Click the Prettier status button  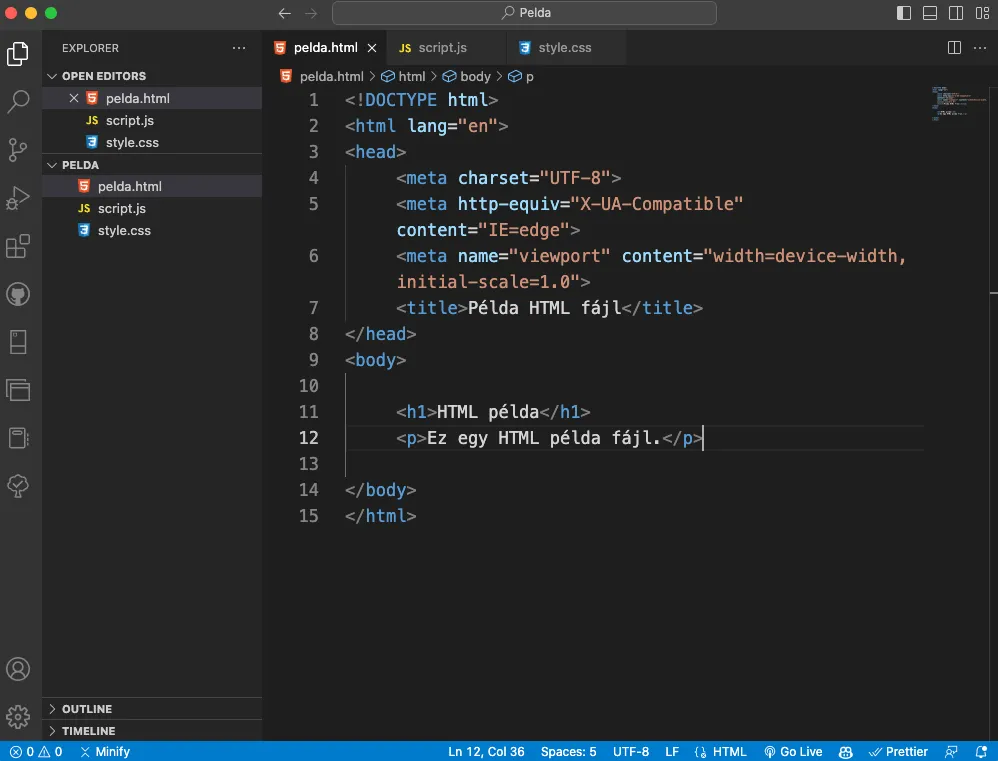[x=898, y=751]
